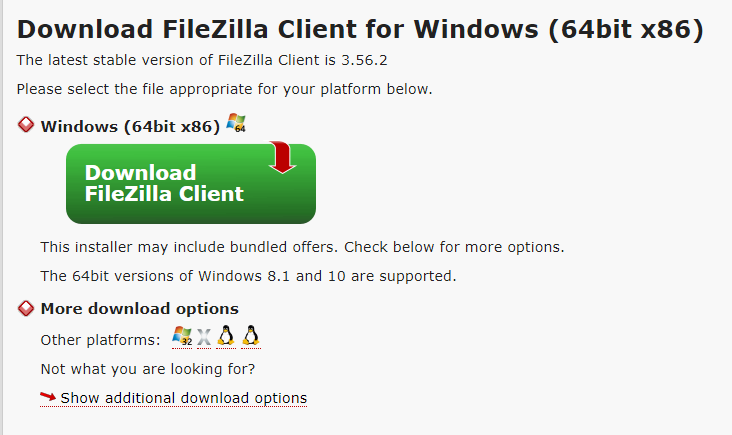
Task: Click red arrow before Show additional download options
Action: click(x=48, y=397)
